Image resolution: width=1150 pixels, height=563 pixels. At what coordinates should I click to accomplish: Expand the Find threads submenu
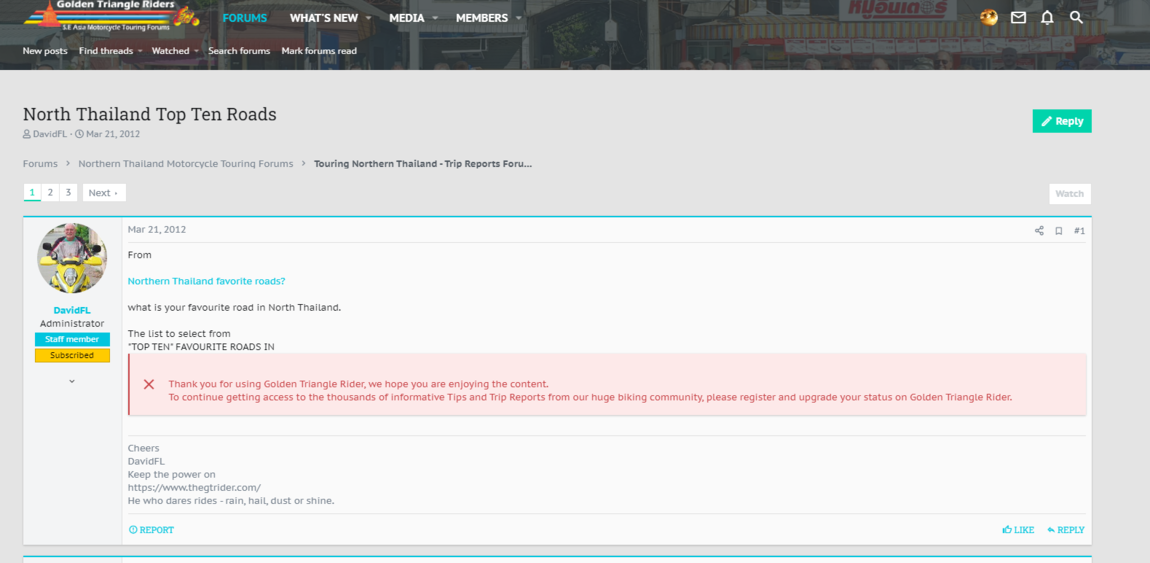pyautogui.click(x=140, y=51)
